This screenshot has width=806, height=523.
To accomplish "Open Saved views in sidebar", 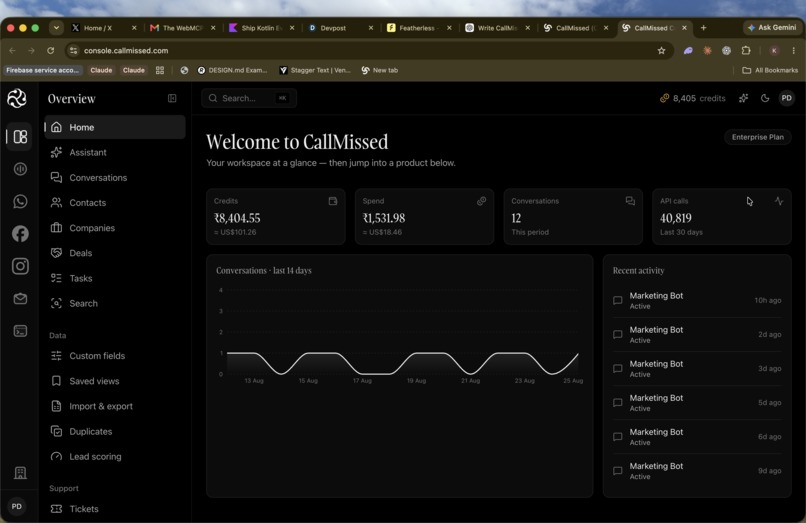I will coord(115,381).
